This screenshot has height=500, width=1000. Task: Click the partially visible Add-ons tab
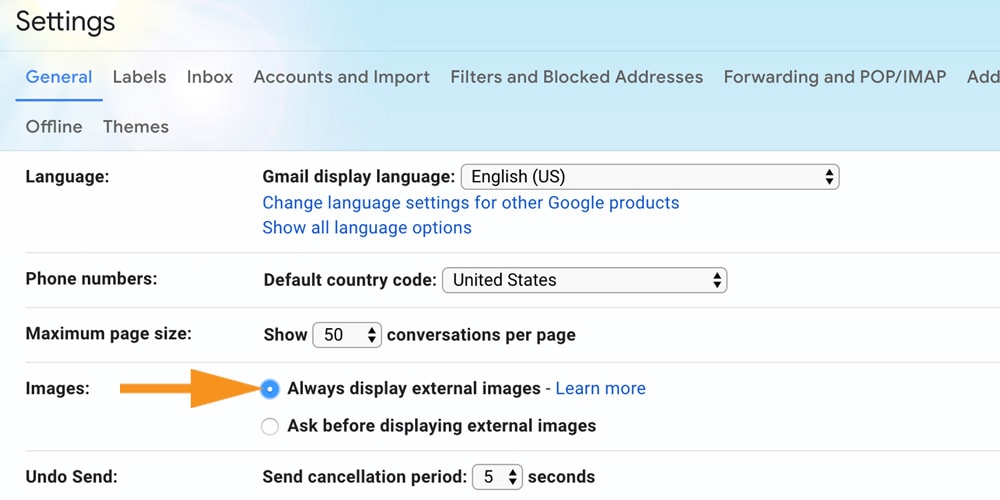(x=983, y=77)
